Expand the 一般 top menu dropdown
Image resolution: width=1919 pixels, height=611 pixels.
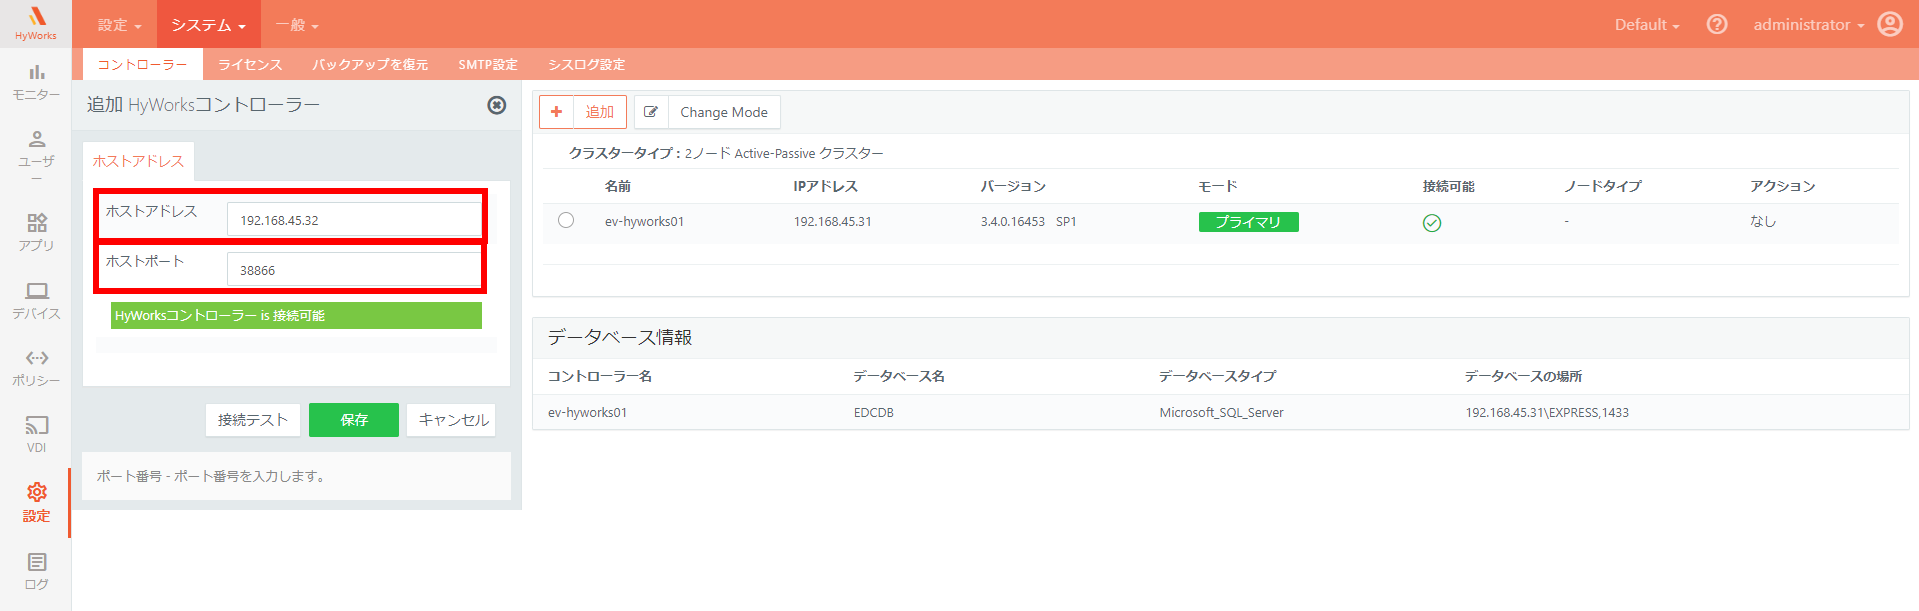tap(297, 24)
